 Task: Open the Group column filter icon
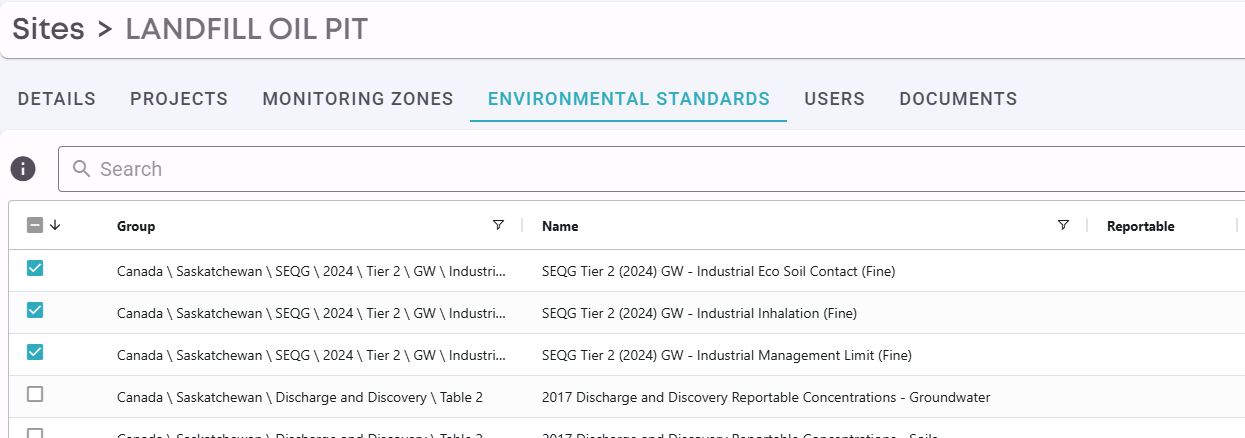point(498,225)
